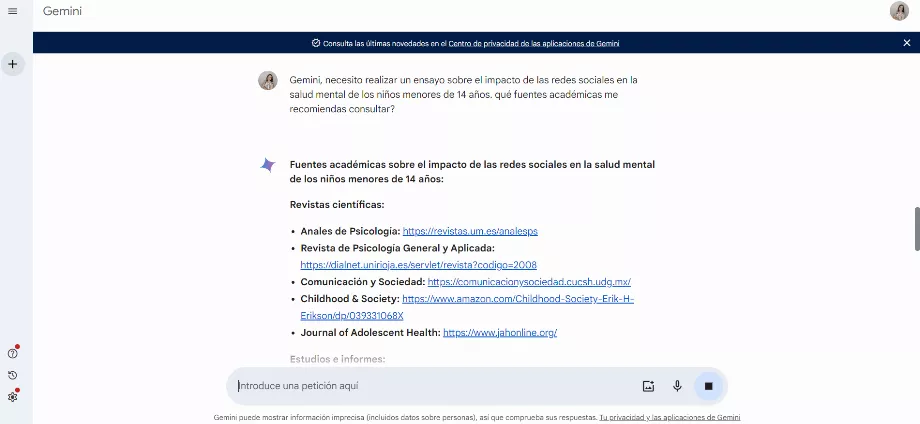Open the Activity history icon
Image resolution: width=920 pixels, height=424 pixels.
click(x=12, y=375)
